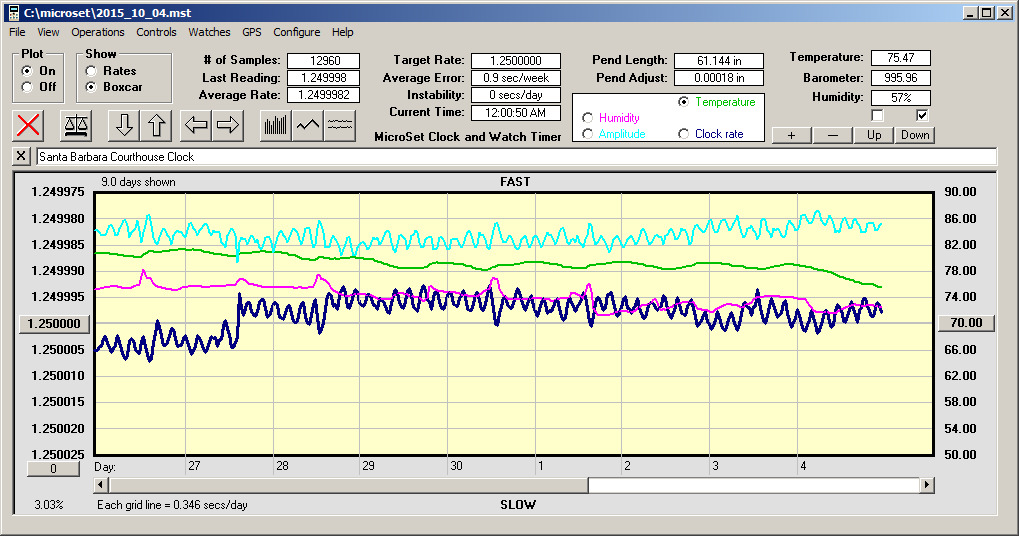Click the plus zoom button
The image size is (1019, 536).
click(792, 134)
